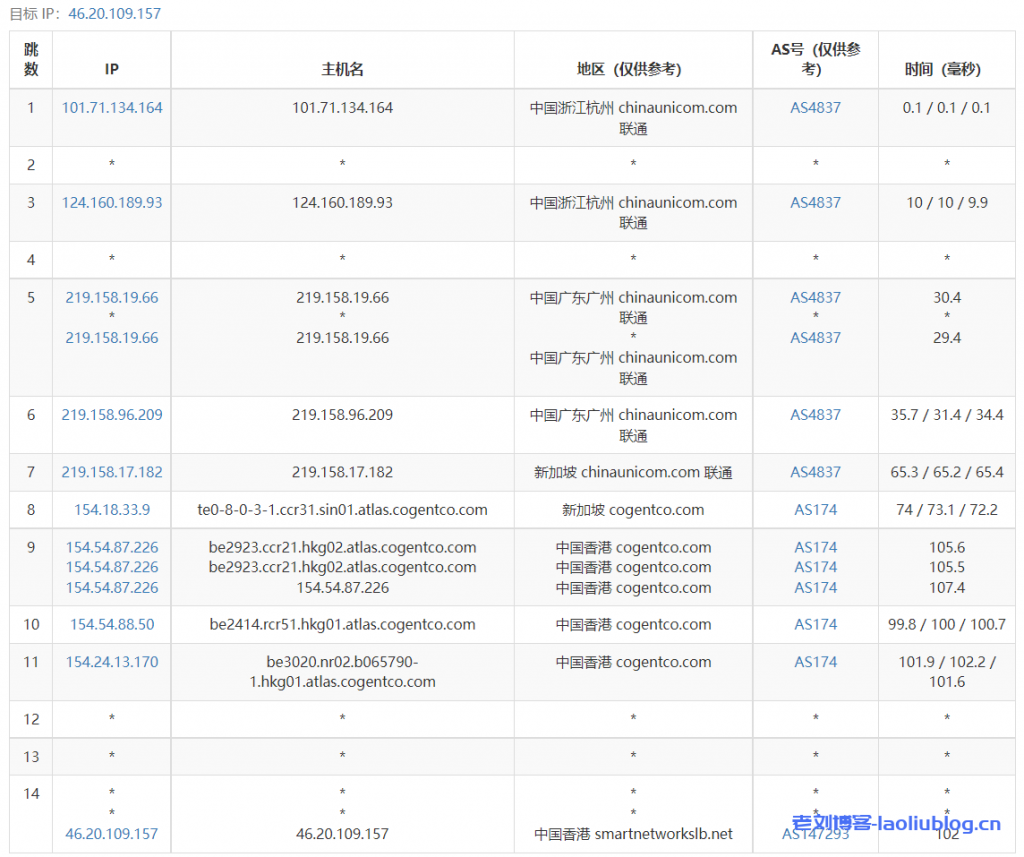Open the blue 219.158.17.182 IP link
The image size is (1024, 857).
(x=112, y=472)
